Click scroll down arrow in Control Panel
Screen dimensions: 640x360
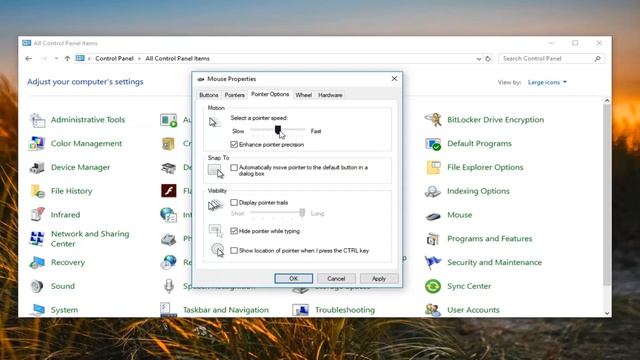click(607, 313)
